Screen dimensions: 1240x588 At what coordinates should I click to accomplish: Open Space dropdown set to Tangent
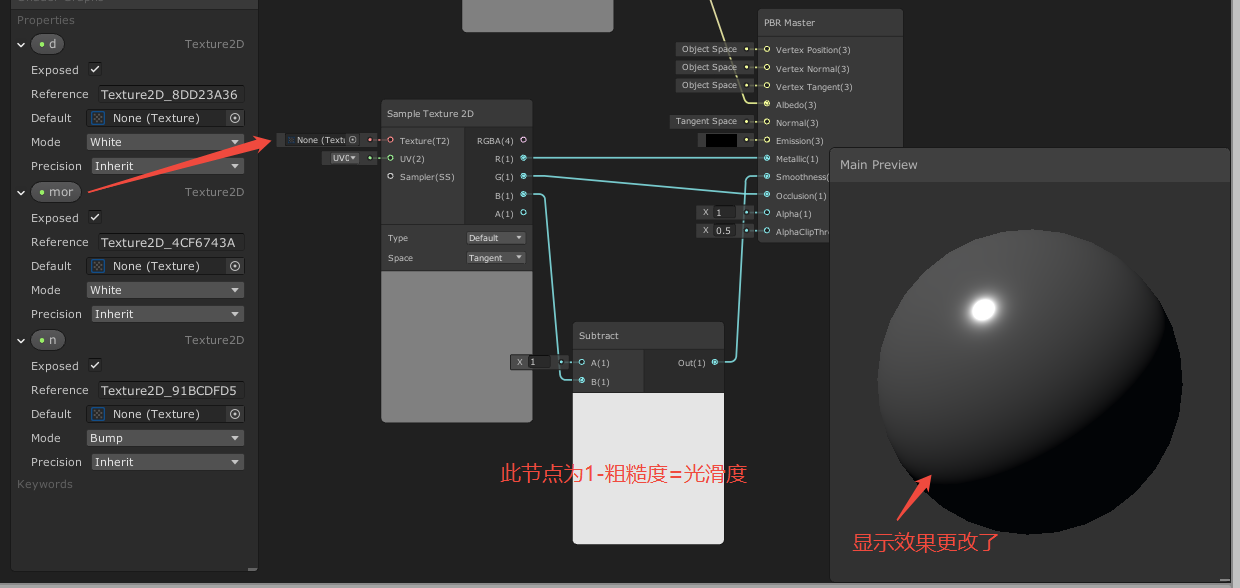(496, 258)
